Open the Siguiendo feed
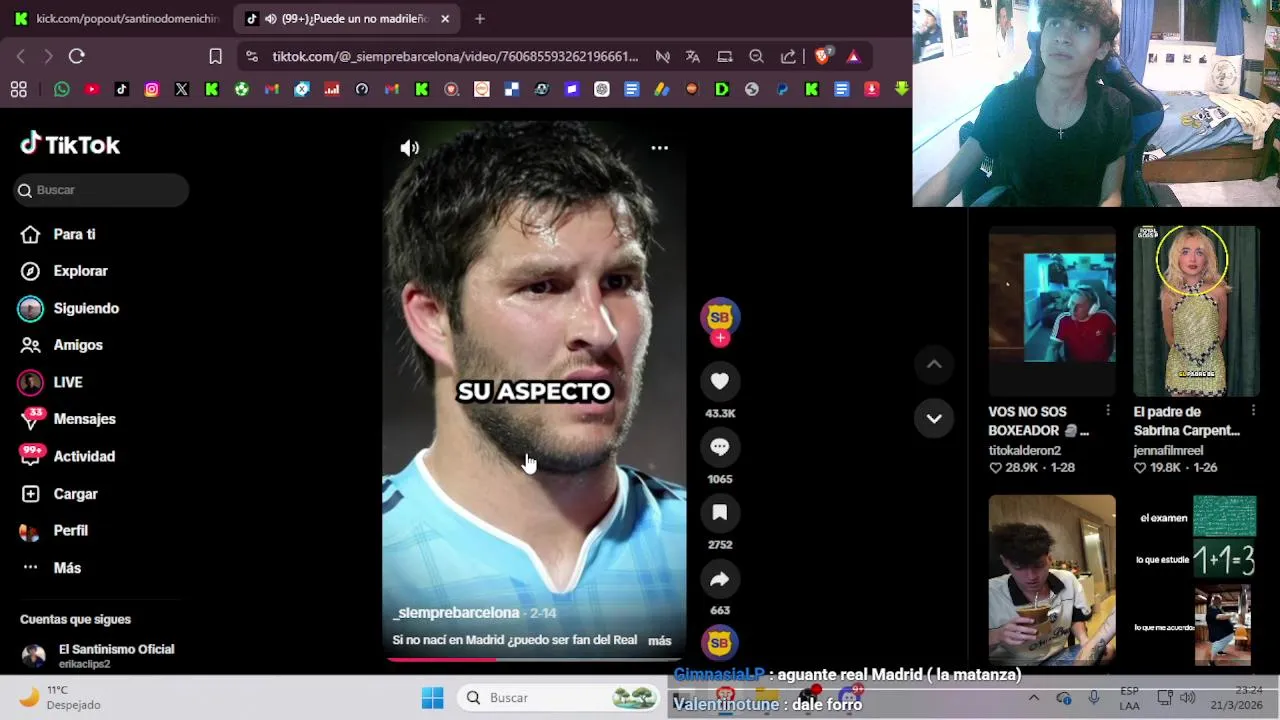 point(69,308)
